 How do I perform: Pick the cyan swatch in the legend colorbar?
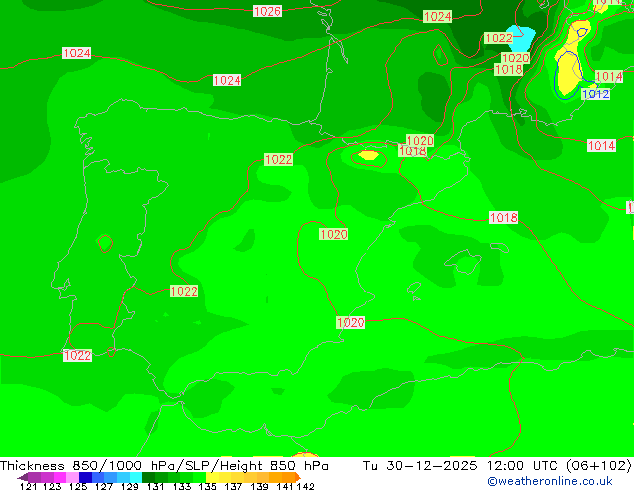pos(136,477)
